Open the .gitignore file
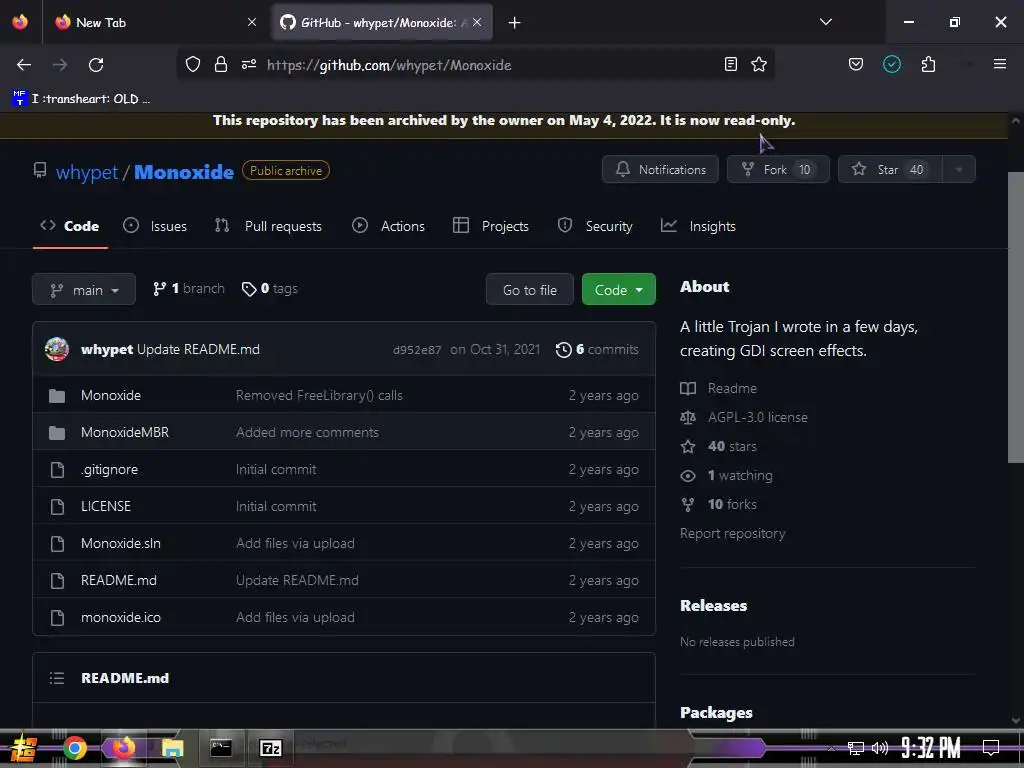 click(109, 470)
